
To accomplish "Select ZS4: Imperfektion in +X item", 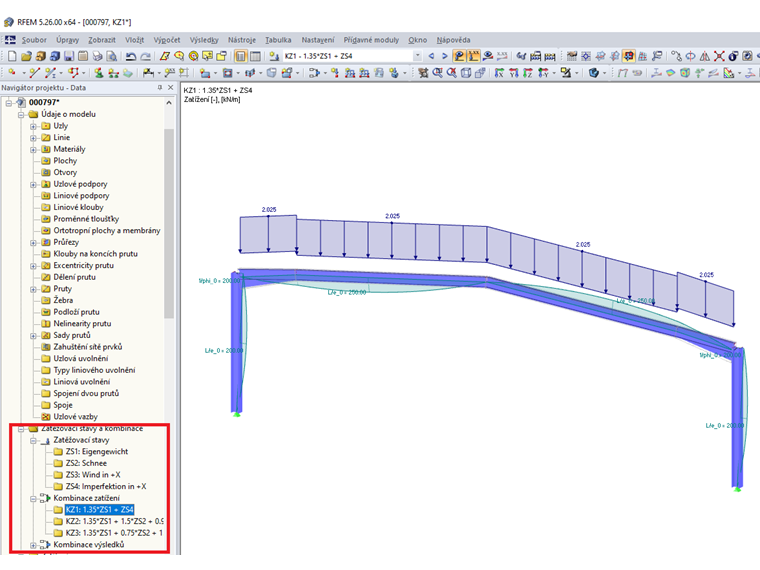I will (106, 487).
